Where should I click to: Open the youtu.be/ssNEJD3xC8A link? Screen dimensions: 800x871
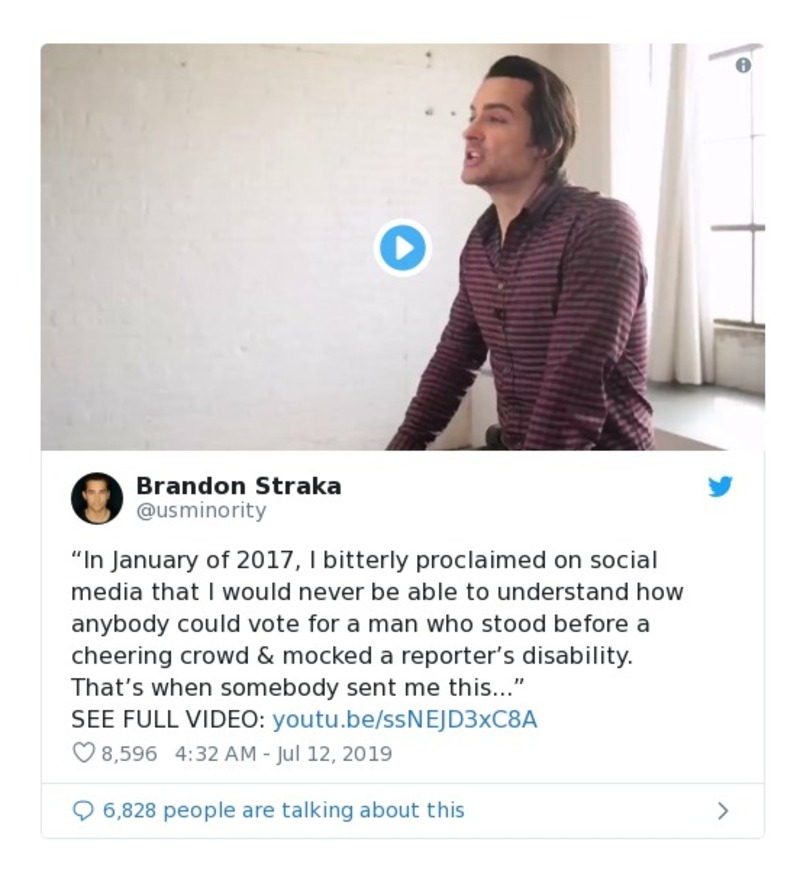pyautogui.click(x=404, y=719)
